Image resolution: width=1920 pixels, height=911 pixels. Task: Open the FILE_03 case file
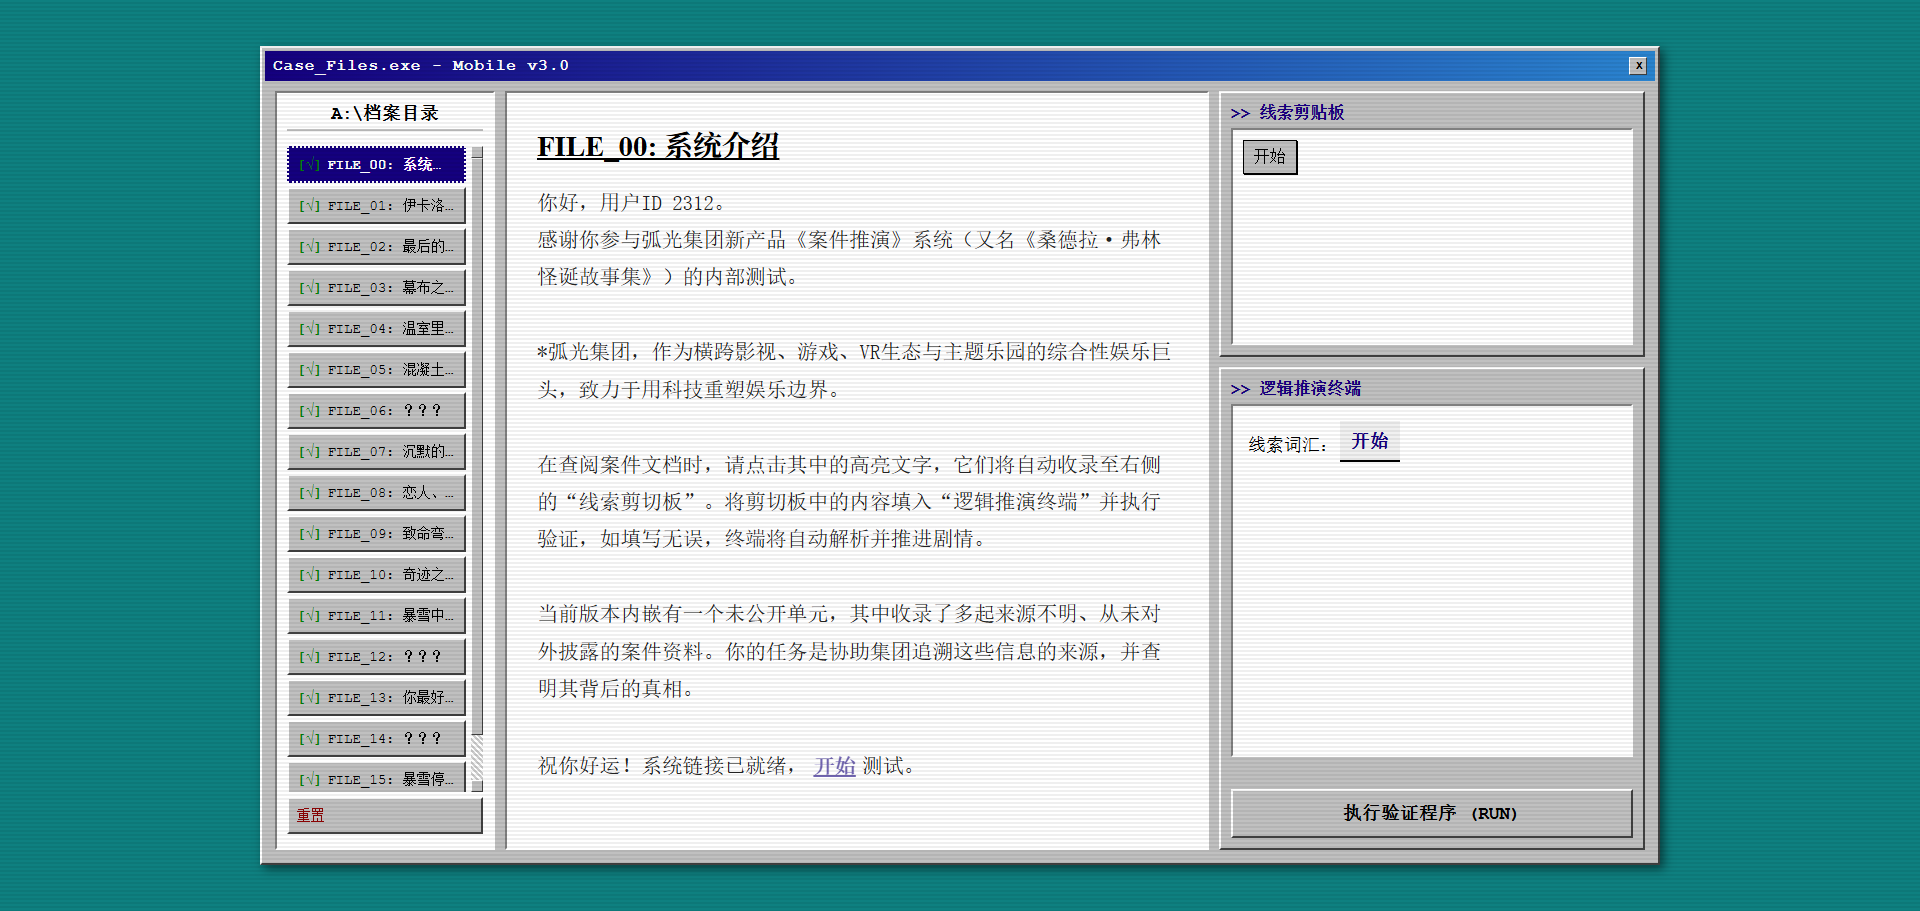376,288
